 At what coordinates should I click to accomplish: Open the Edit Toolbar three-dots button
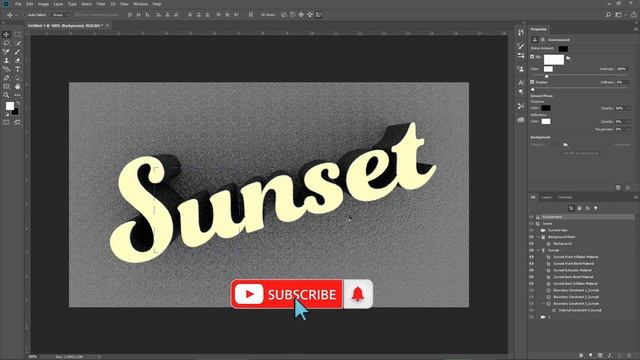tap(18, 95)
